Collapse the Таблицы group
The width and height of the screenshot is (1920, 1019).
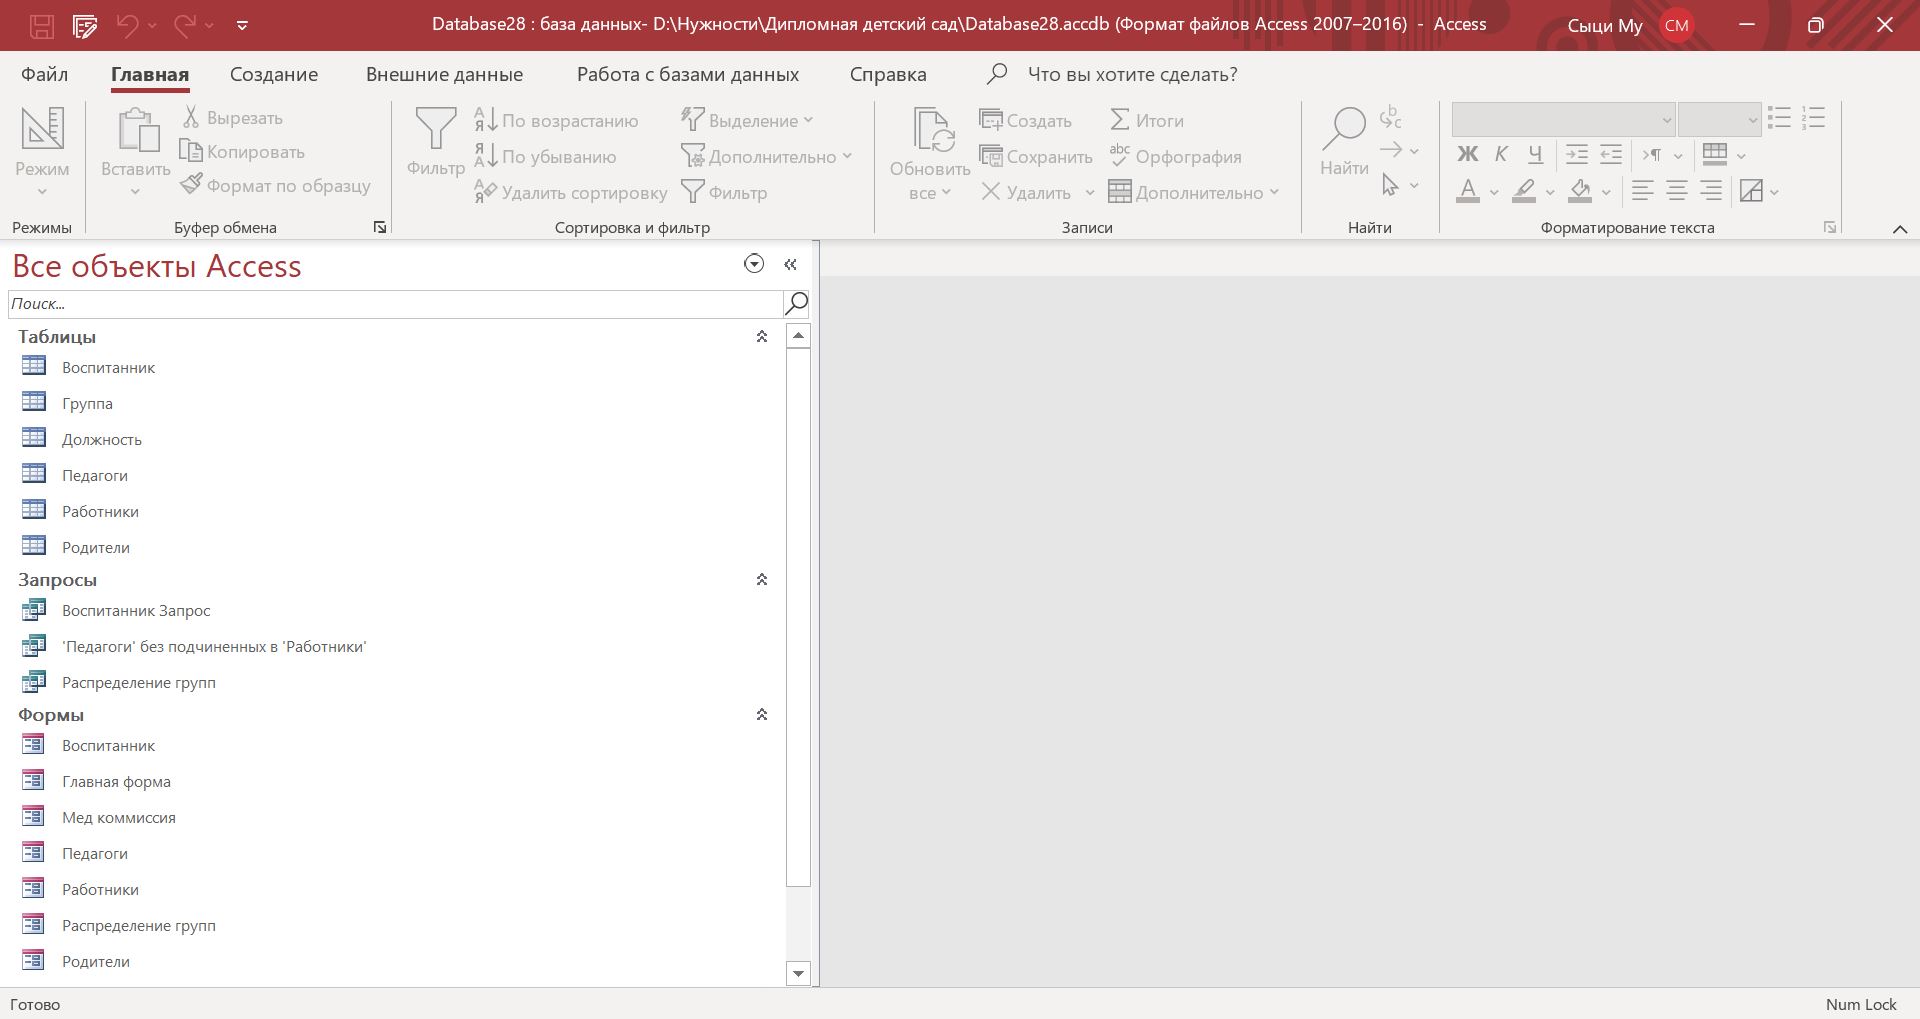pyautogui.click(x=762, y=337)
